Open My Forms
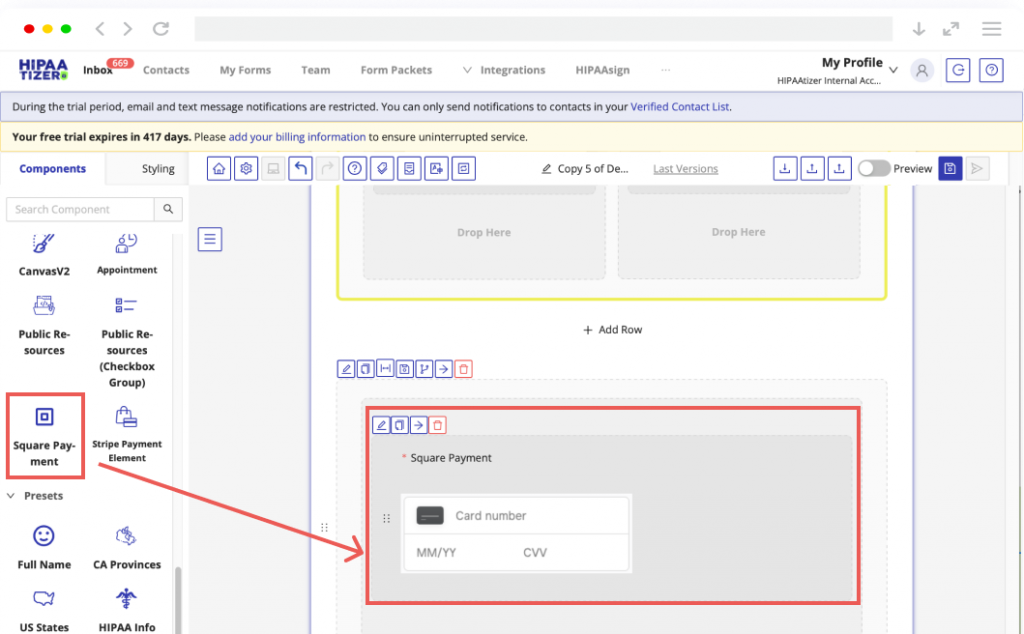The image size is (1024, 634). (x=245, y=70)
